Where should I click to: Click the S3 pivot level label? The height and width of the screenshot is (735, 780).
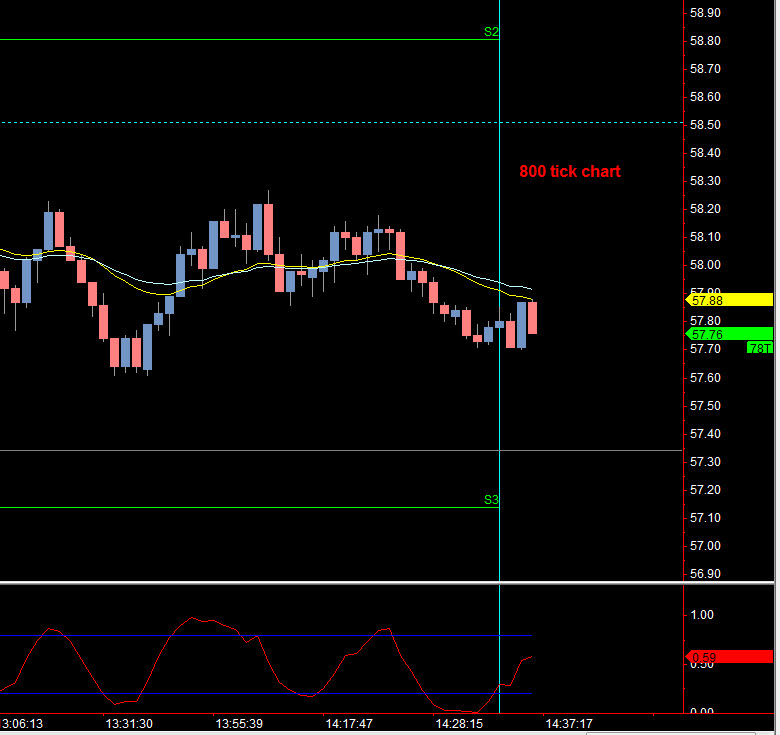tap(491, 500)
